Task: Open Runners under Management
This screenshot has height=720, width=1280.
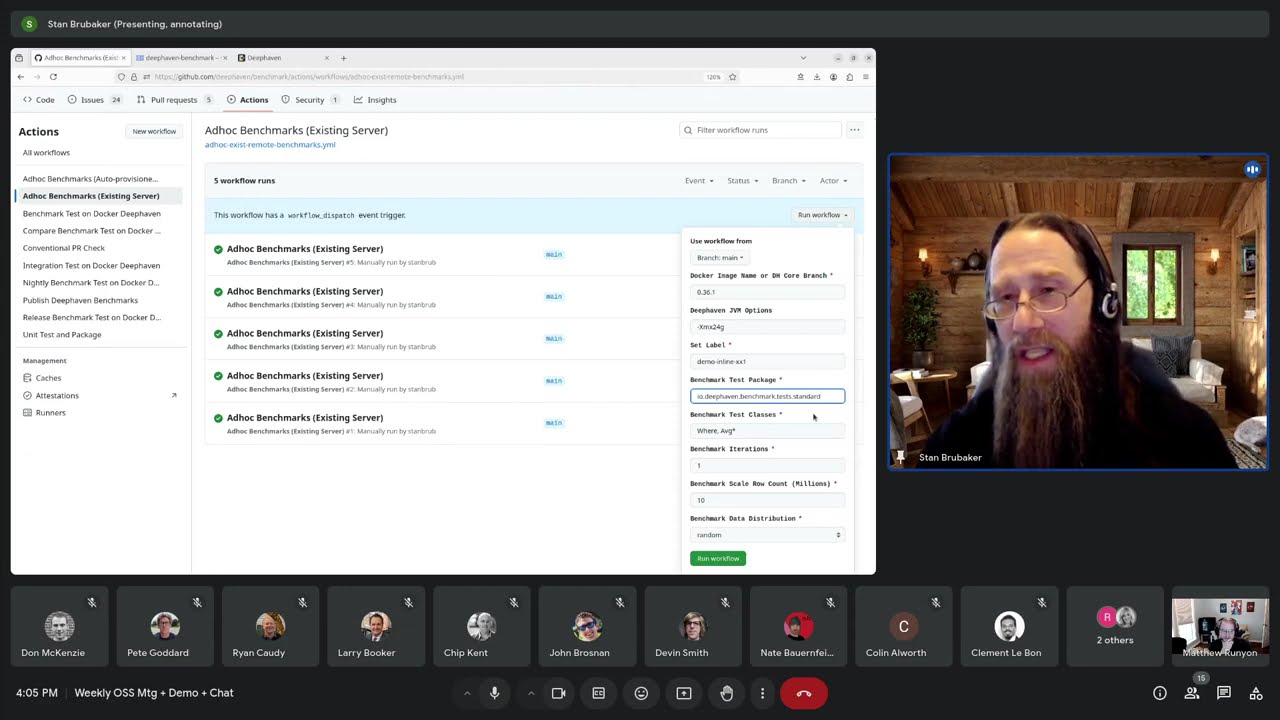Action: [x=50, y=413]
